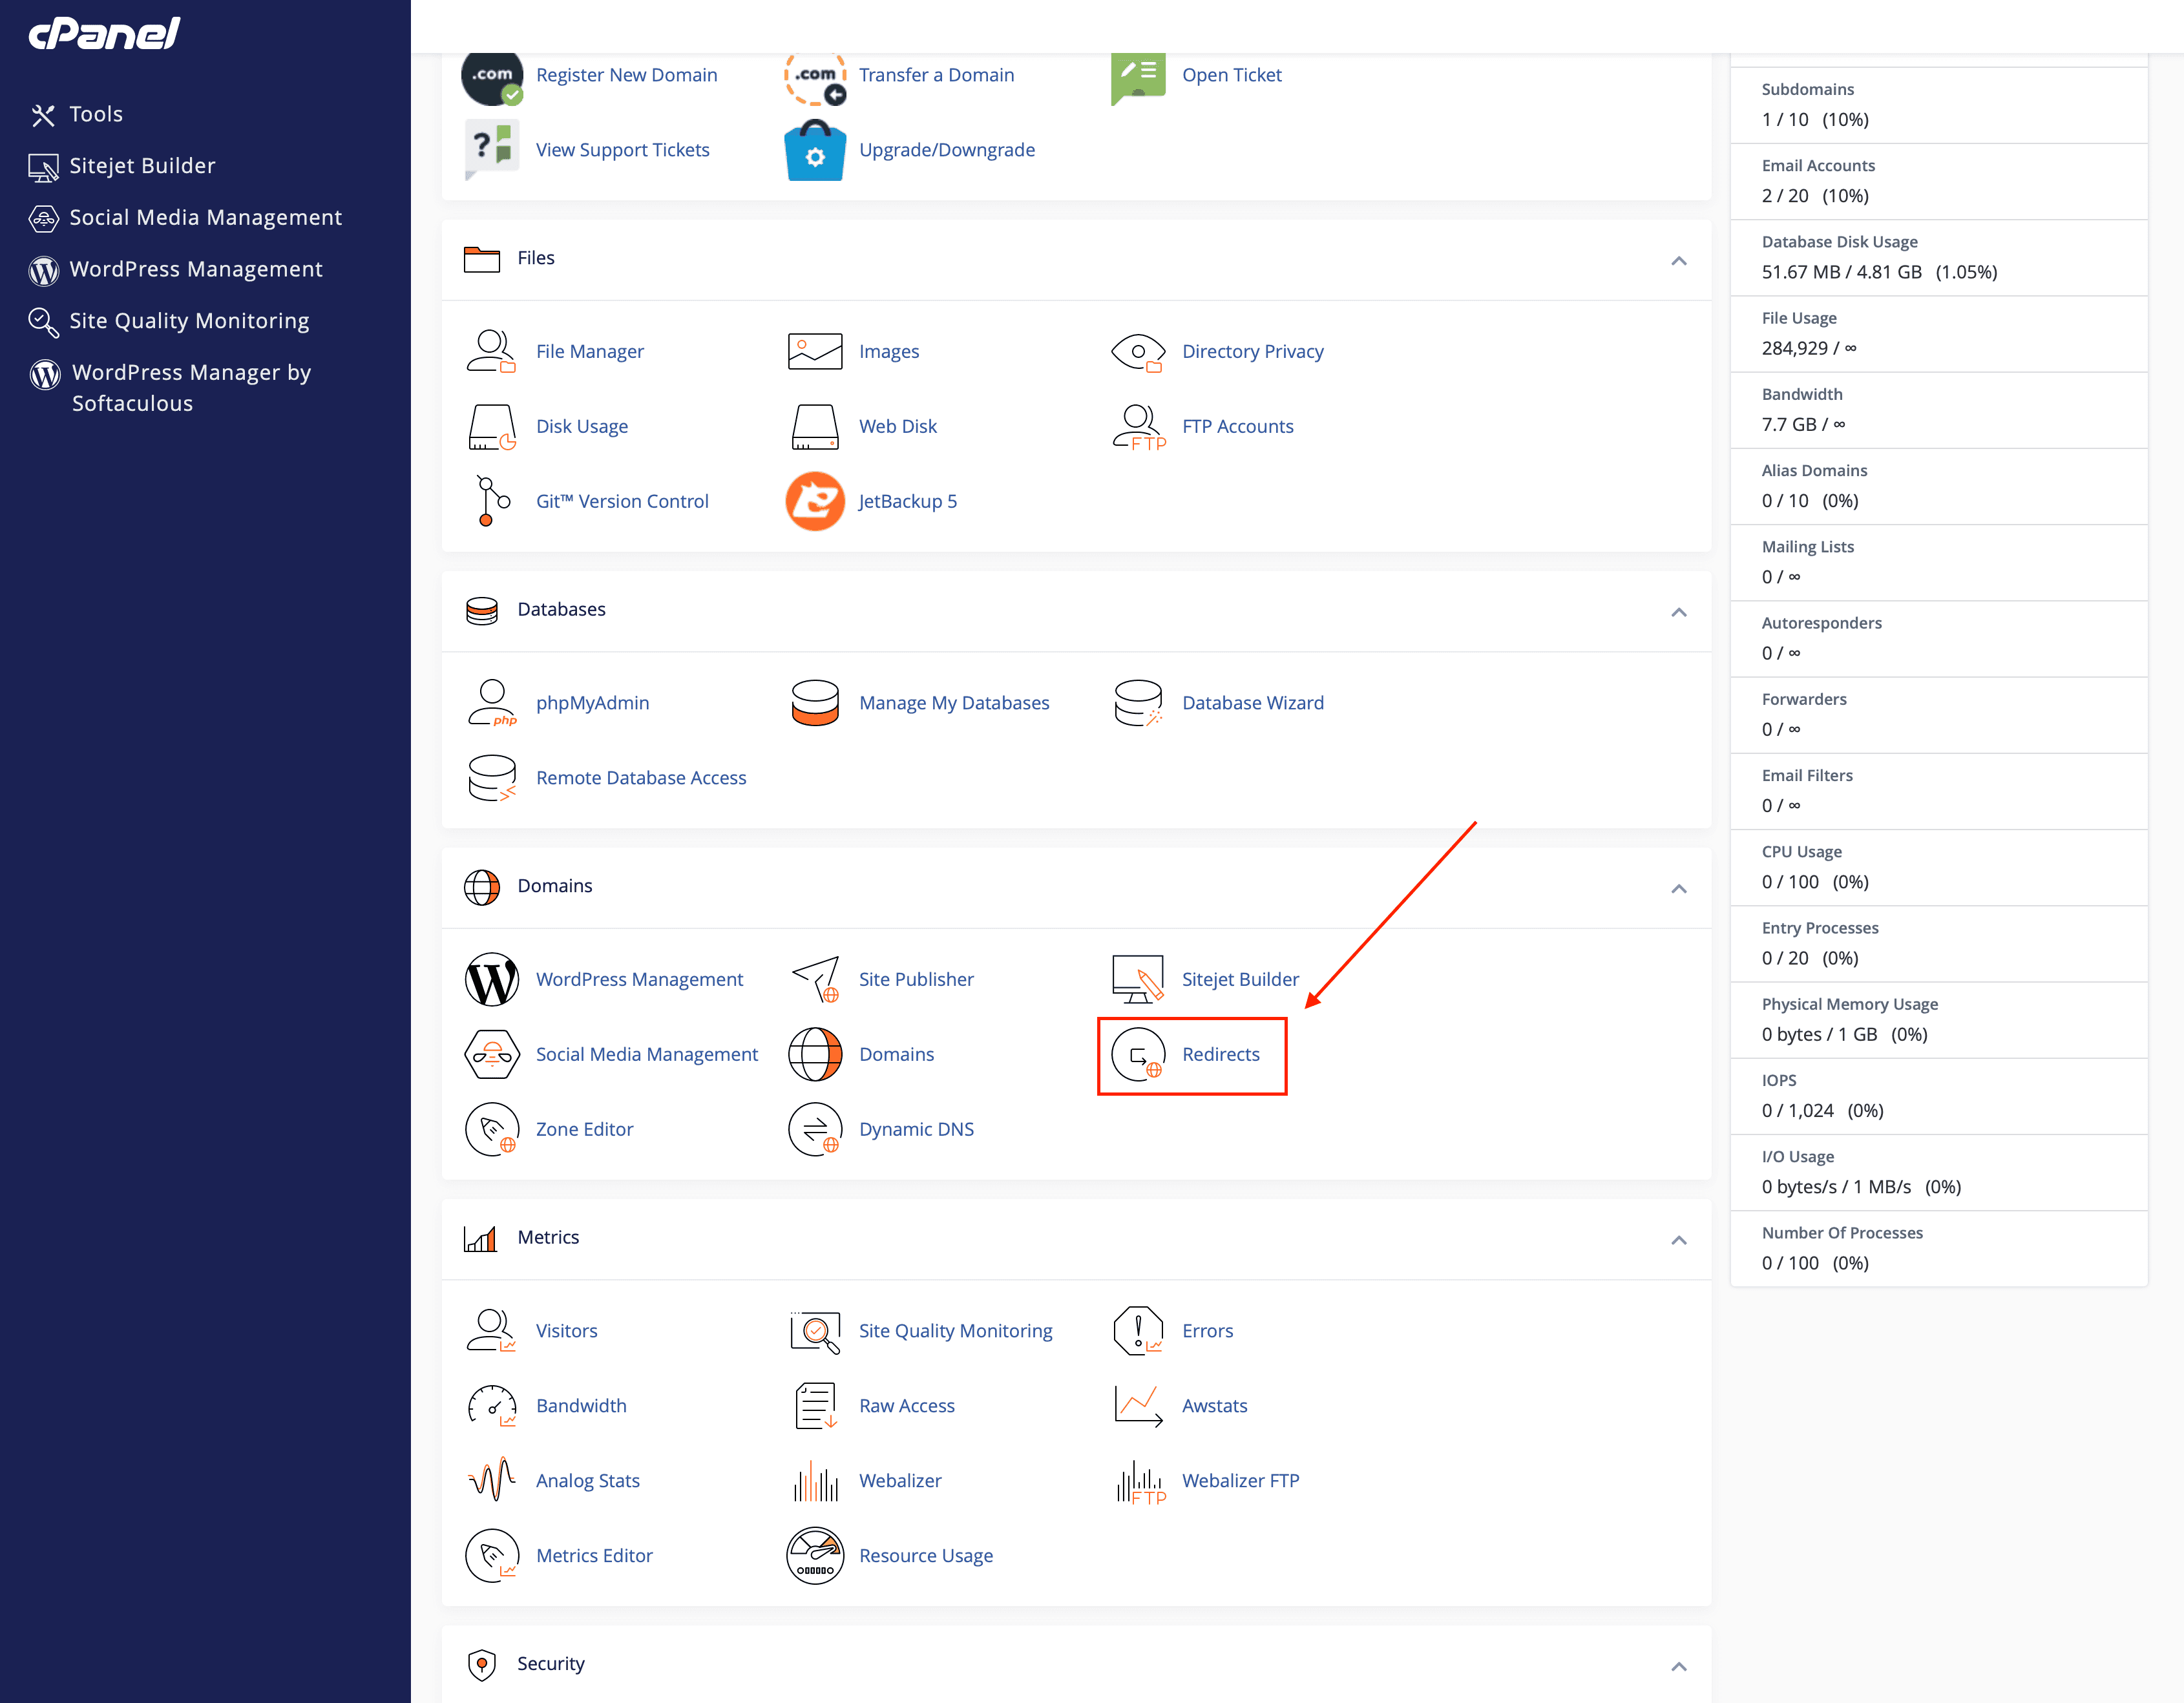Image resolution: width=2184 pixels, height=1703 pixels.
Task: Collapse the Metrics section chevron
Action: pyautogui.click(x=1678, y=1239)
